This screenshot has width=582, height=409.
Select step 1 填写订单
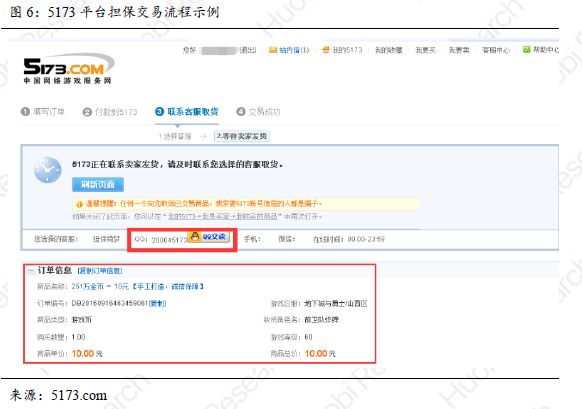pyautogui.click(x=43, y=111)
